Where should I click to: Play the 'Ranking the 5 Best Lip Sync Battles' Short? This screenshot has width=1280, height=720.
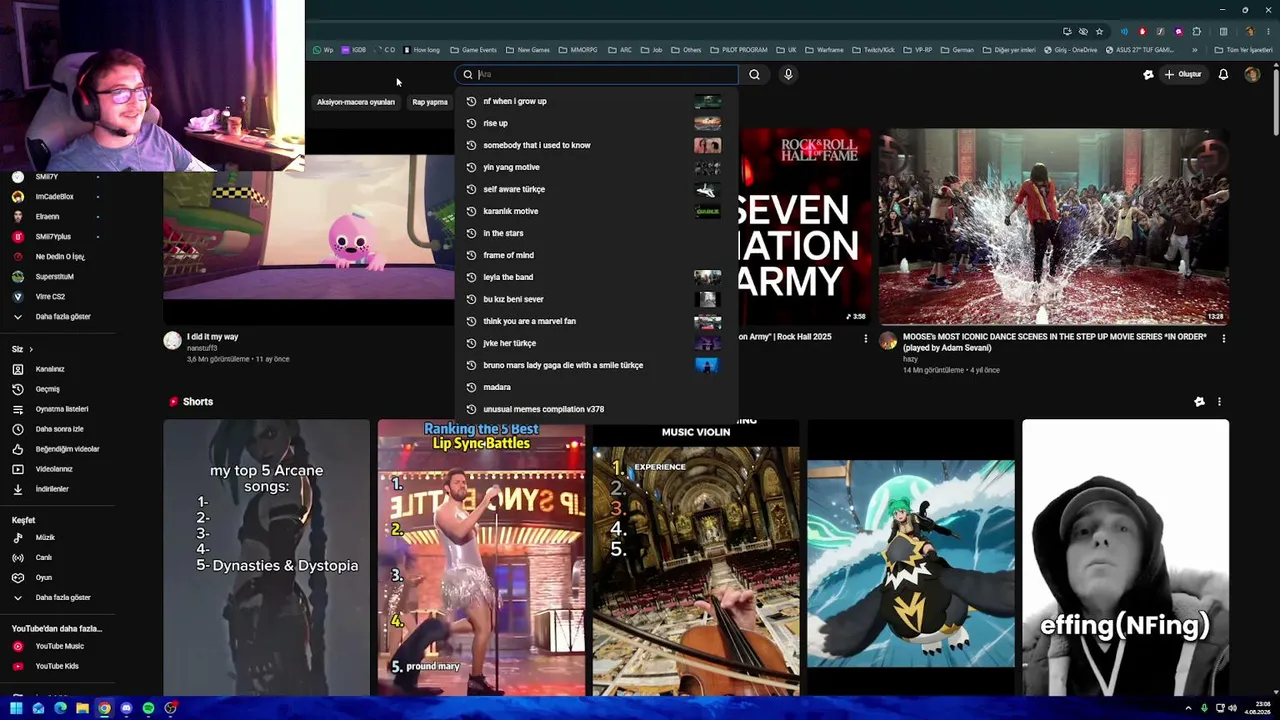[x=481, y=557]
